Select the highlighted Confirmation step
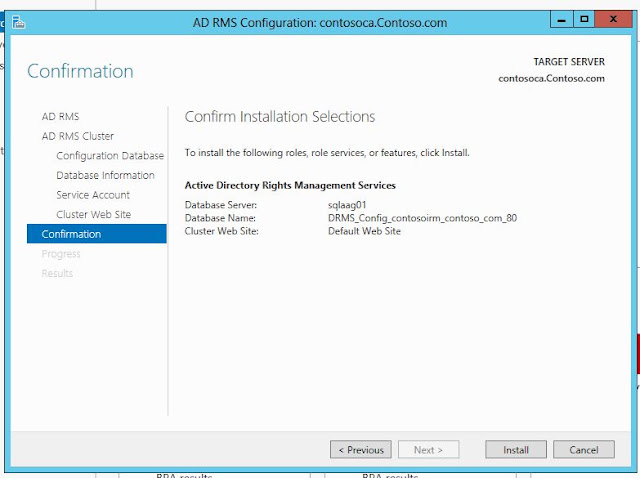640x478 pixels. click(97, 234)
